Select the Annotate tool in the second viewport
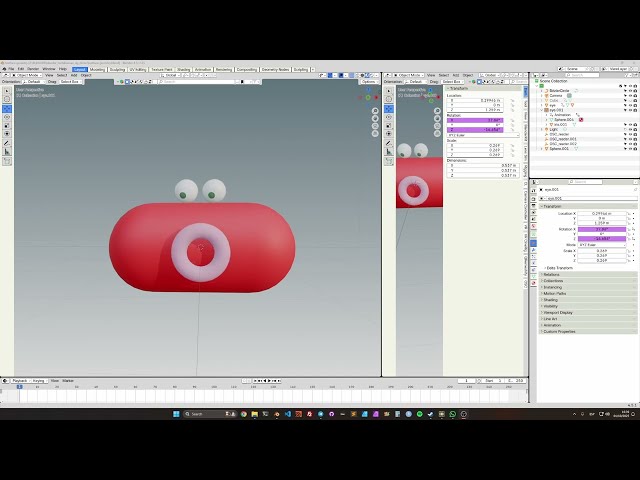The height and width of the screenshot is (480, 640). [389, 143]
